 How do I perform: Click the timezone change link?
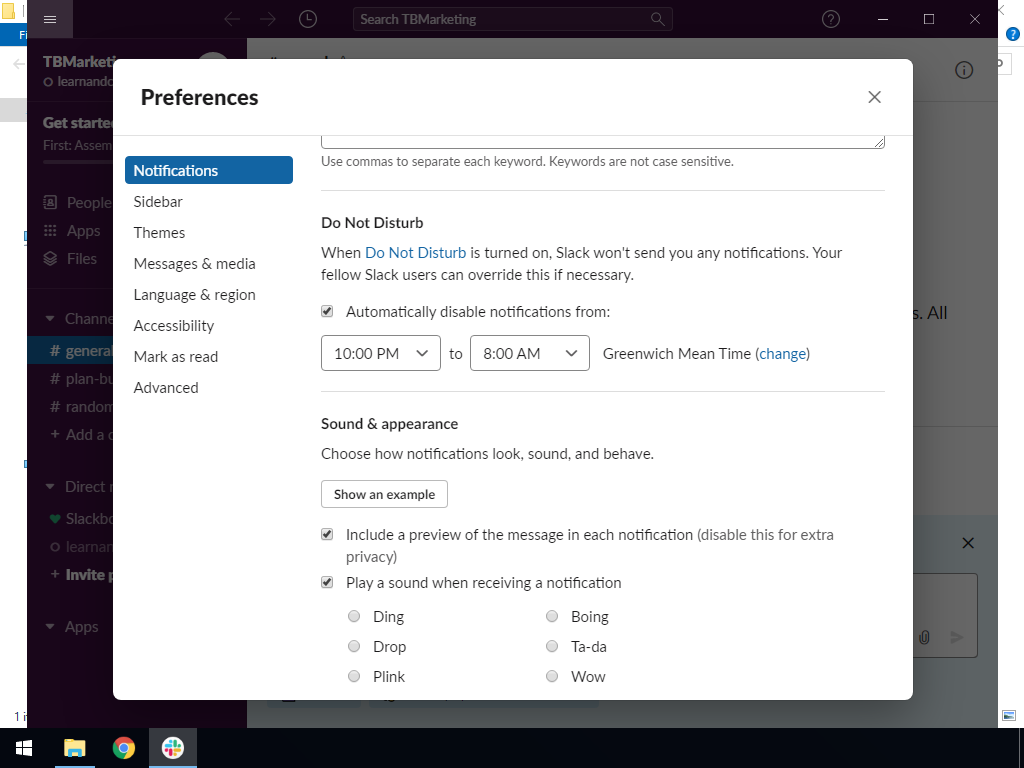point(782,353)
